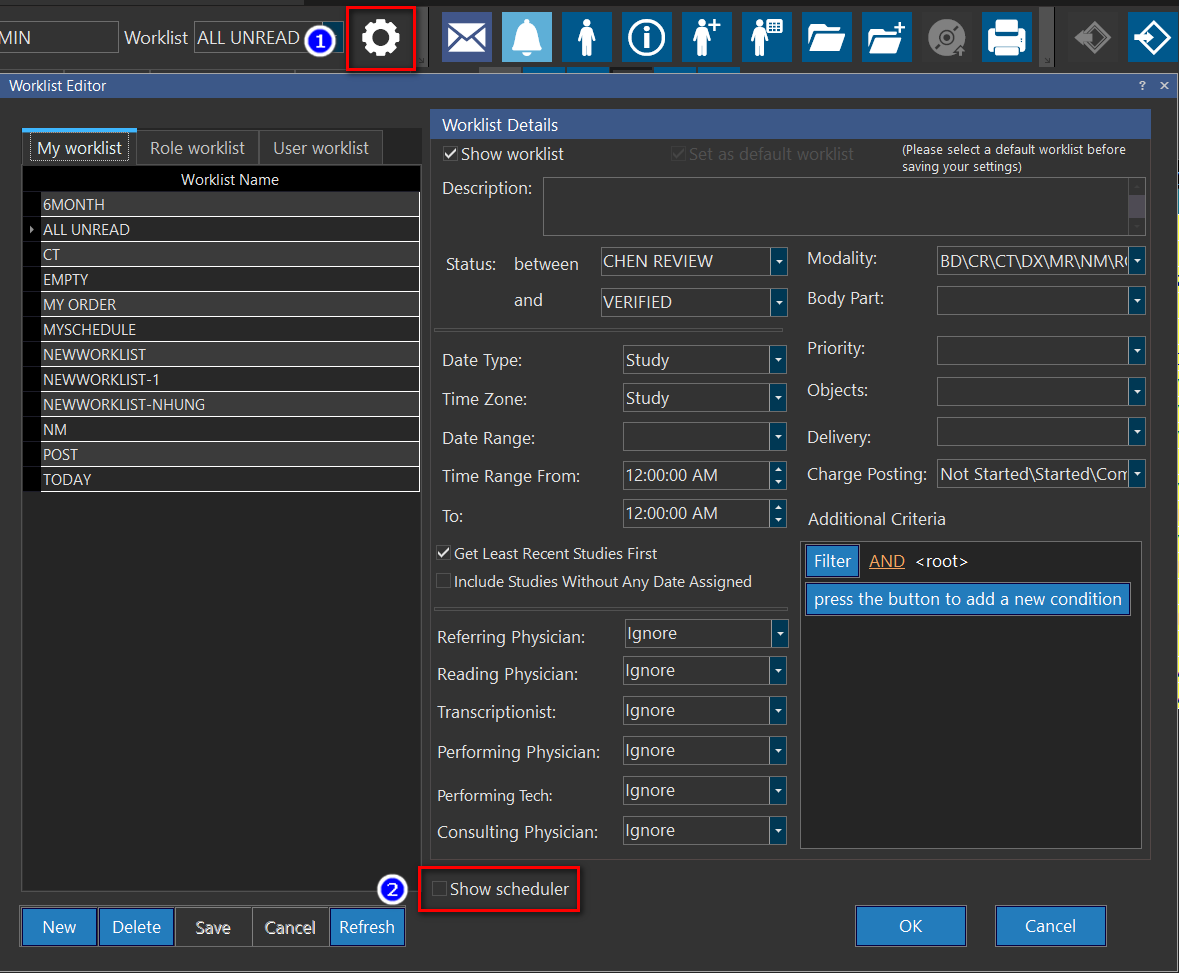1179x973 pixels.
Task: Click the add patient icon
Action: (x=707, y=38)
